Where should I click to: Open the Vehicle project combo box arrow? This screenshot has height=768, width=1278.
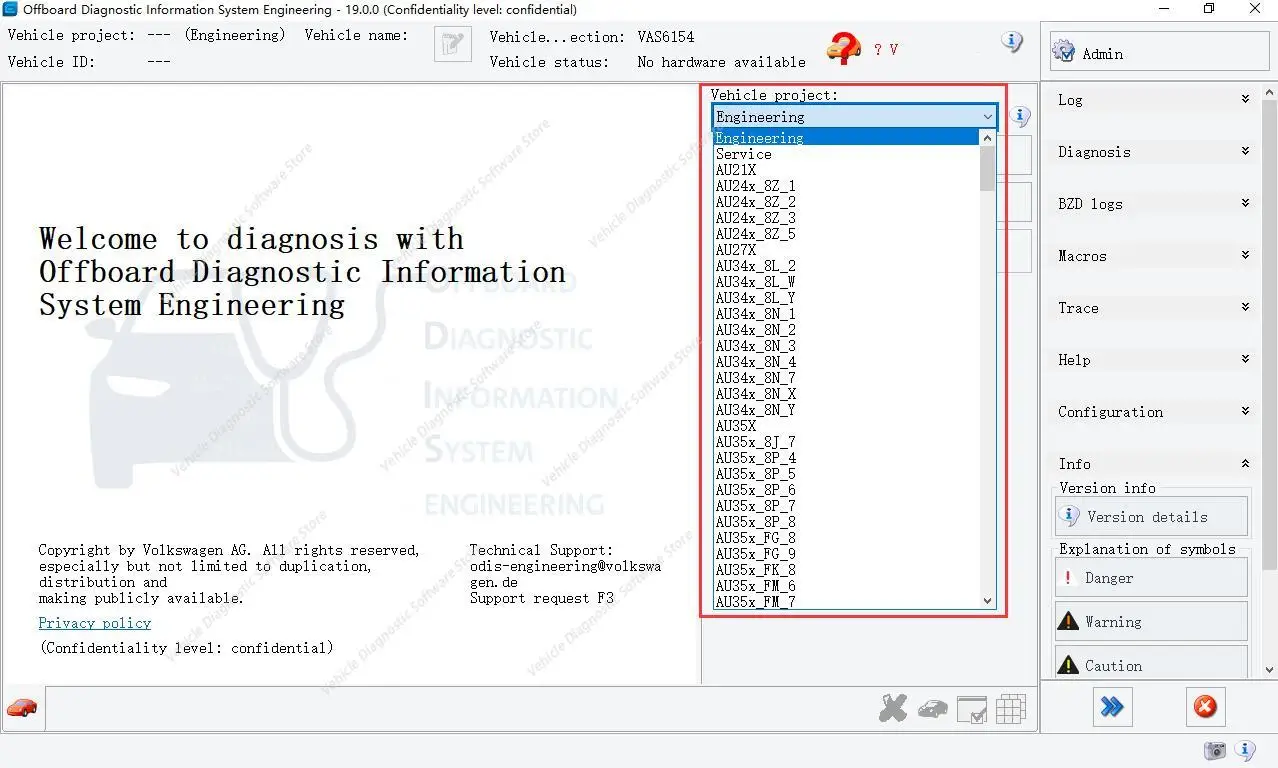click(987, 117)
